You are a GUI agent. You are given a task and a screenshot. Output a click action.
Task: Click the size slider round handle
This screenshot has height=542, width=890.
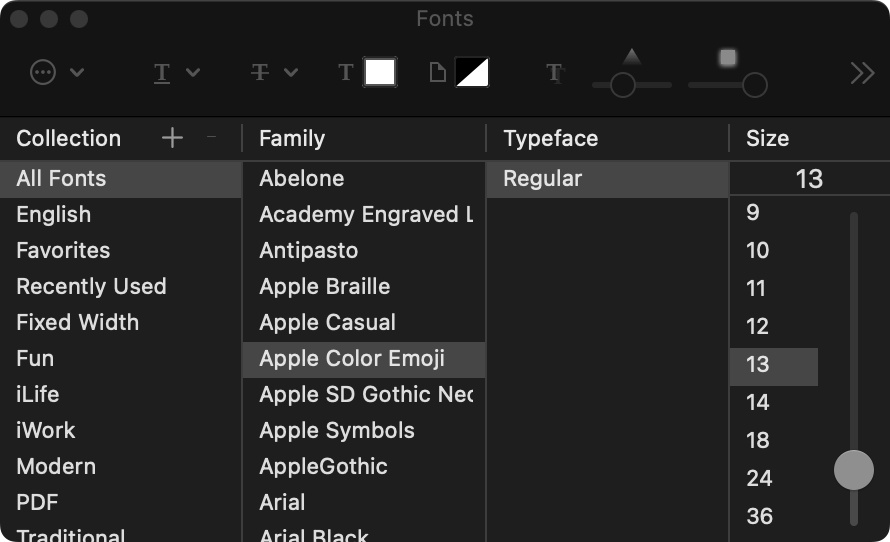(853, 470)
